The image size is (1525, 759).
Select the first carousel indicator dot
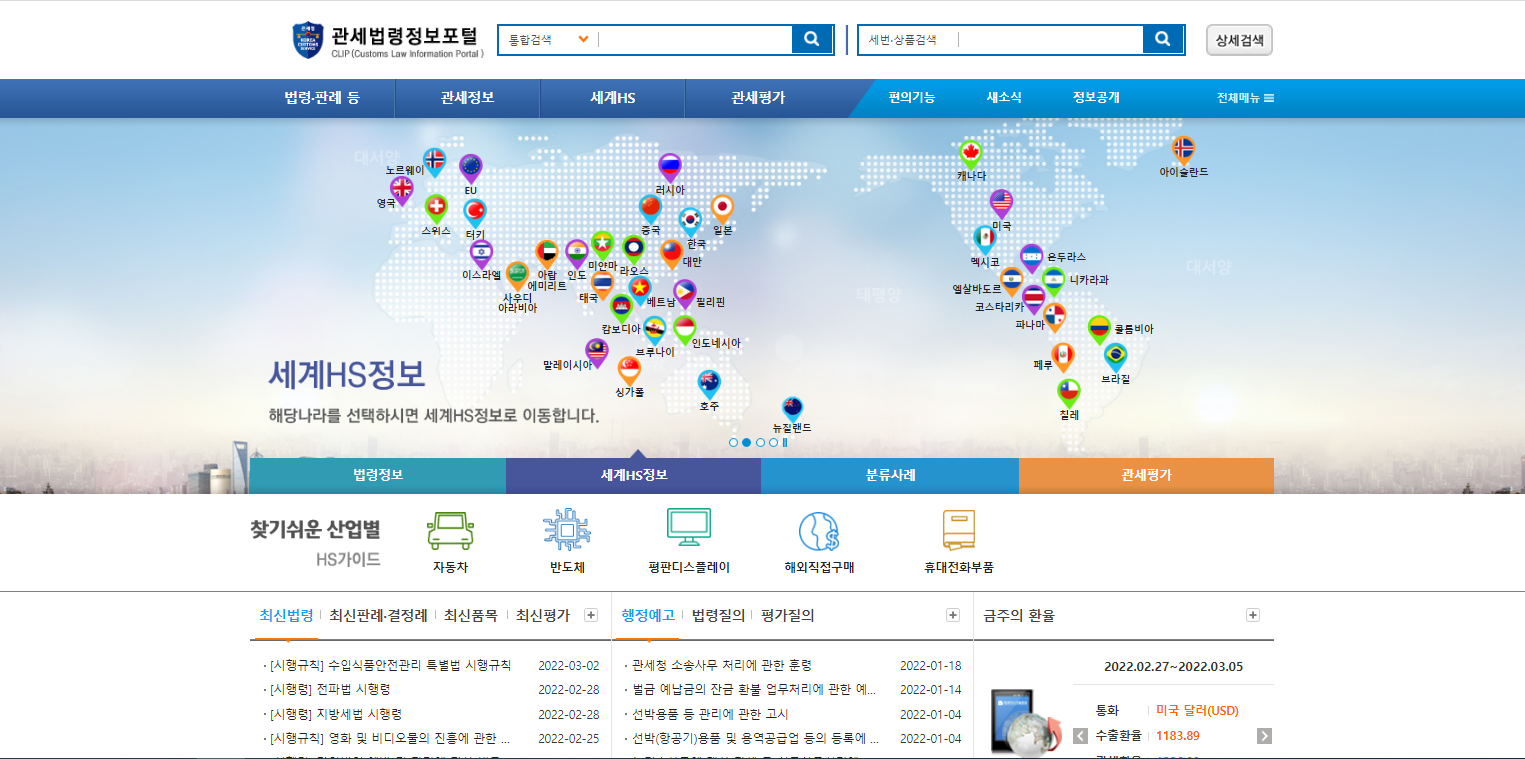pyautogui.click(x=733, y=442)
